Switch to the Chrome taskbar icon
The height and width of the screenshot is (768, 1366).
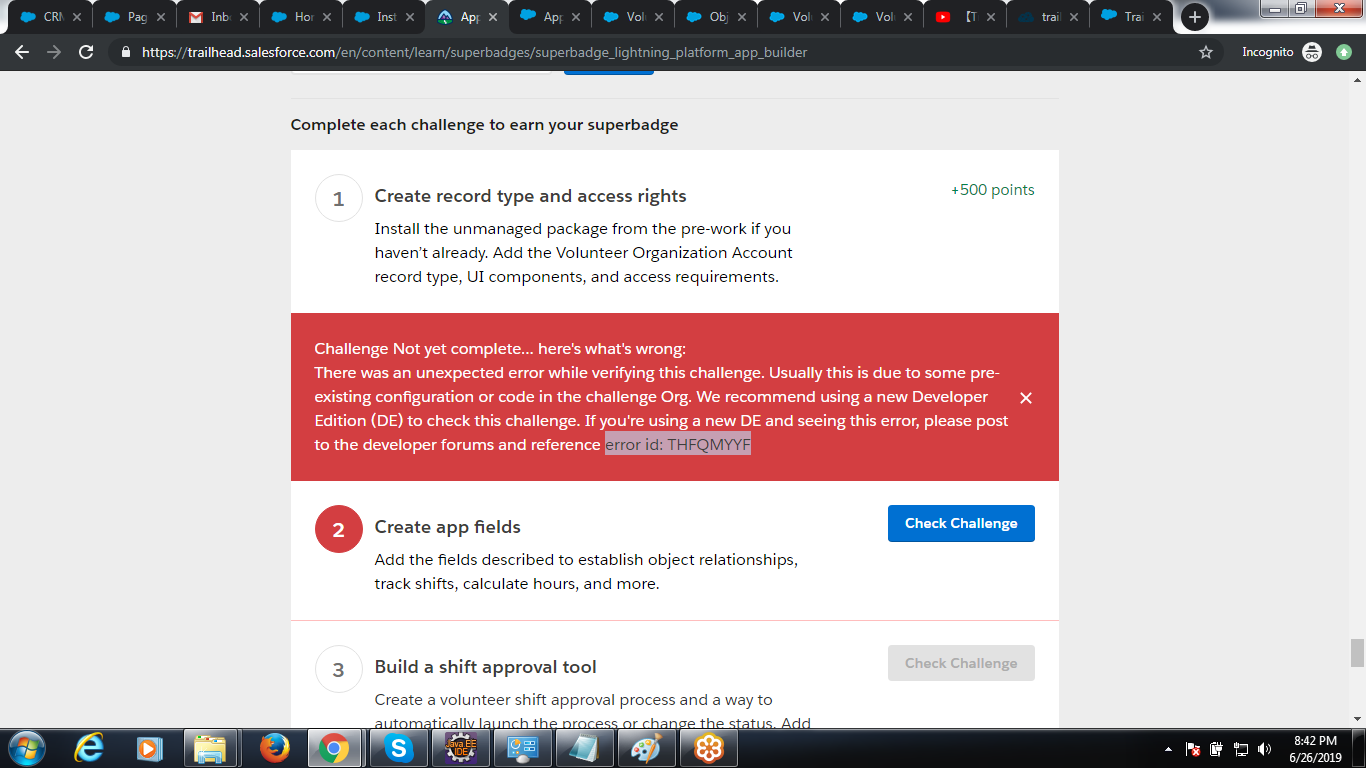tap(333, 748)
